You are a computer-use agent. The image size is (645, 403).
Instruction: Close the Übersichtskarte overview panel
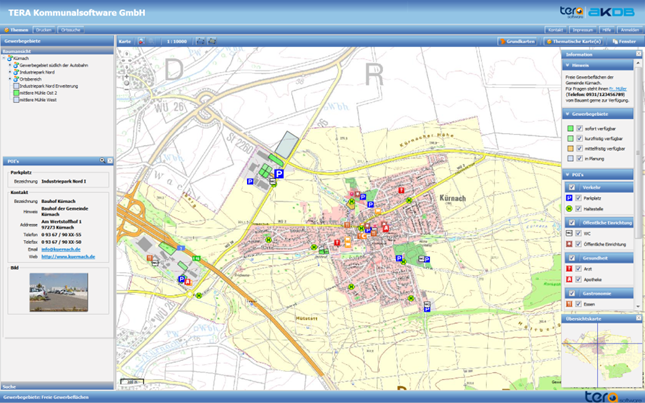tap(639, 319)
